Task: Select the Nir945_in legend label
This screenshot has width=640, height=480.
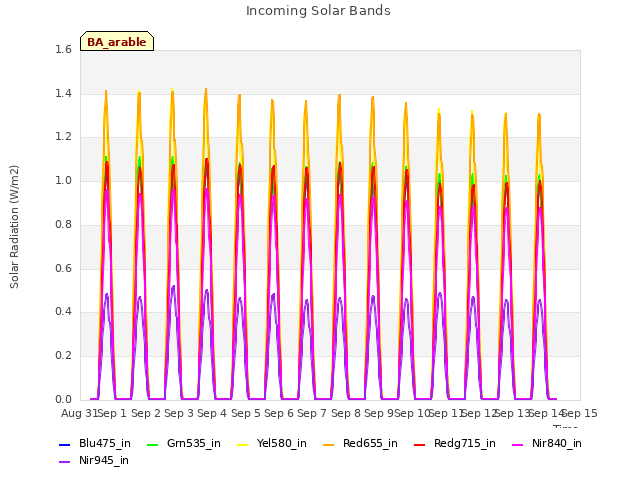Action: [x=104, y=461]
